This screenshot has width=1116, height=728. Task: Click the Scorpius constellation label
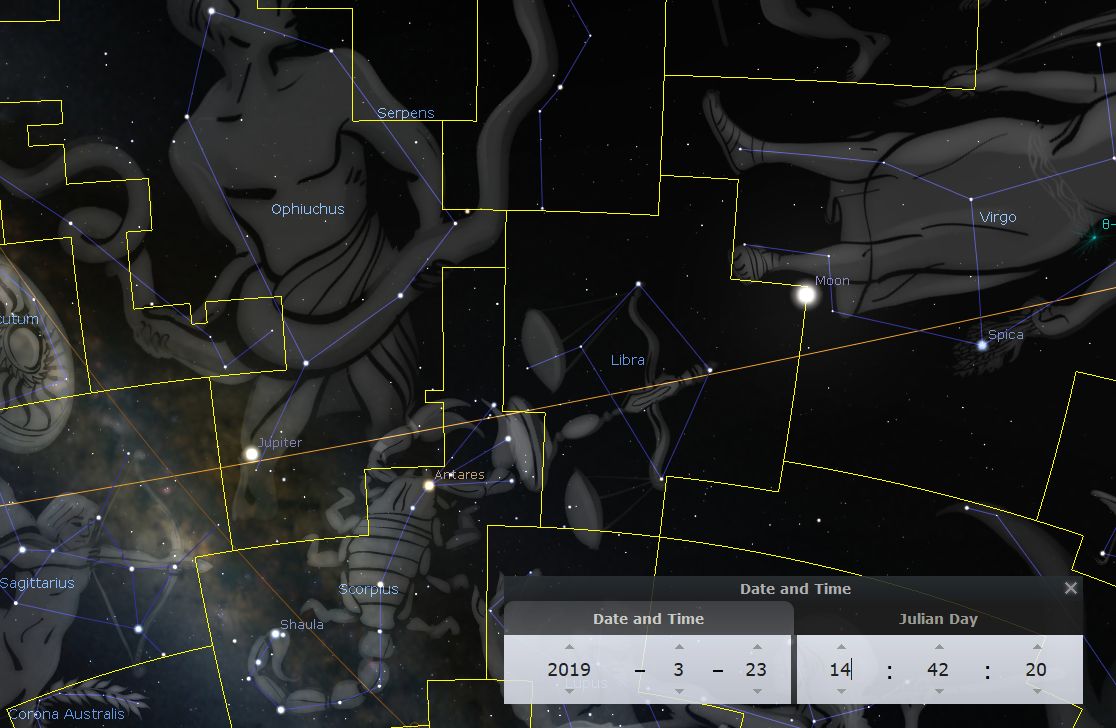click(x=369, y=589)
